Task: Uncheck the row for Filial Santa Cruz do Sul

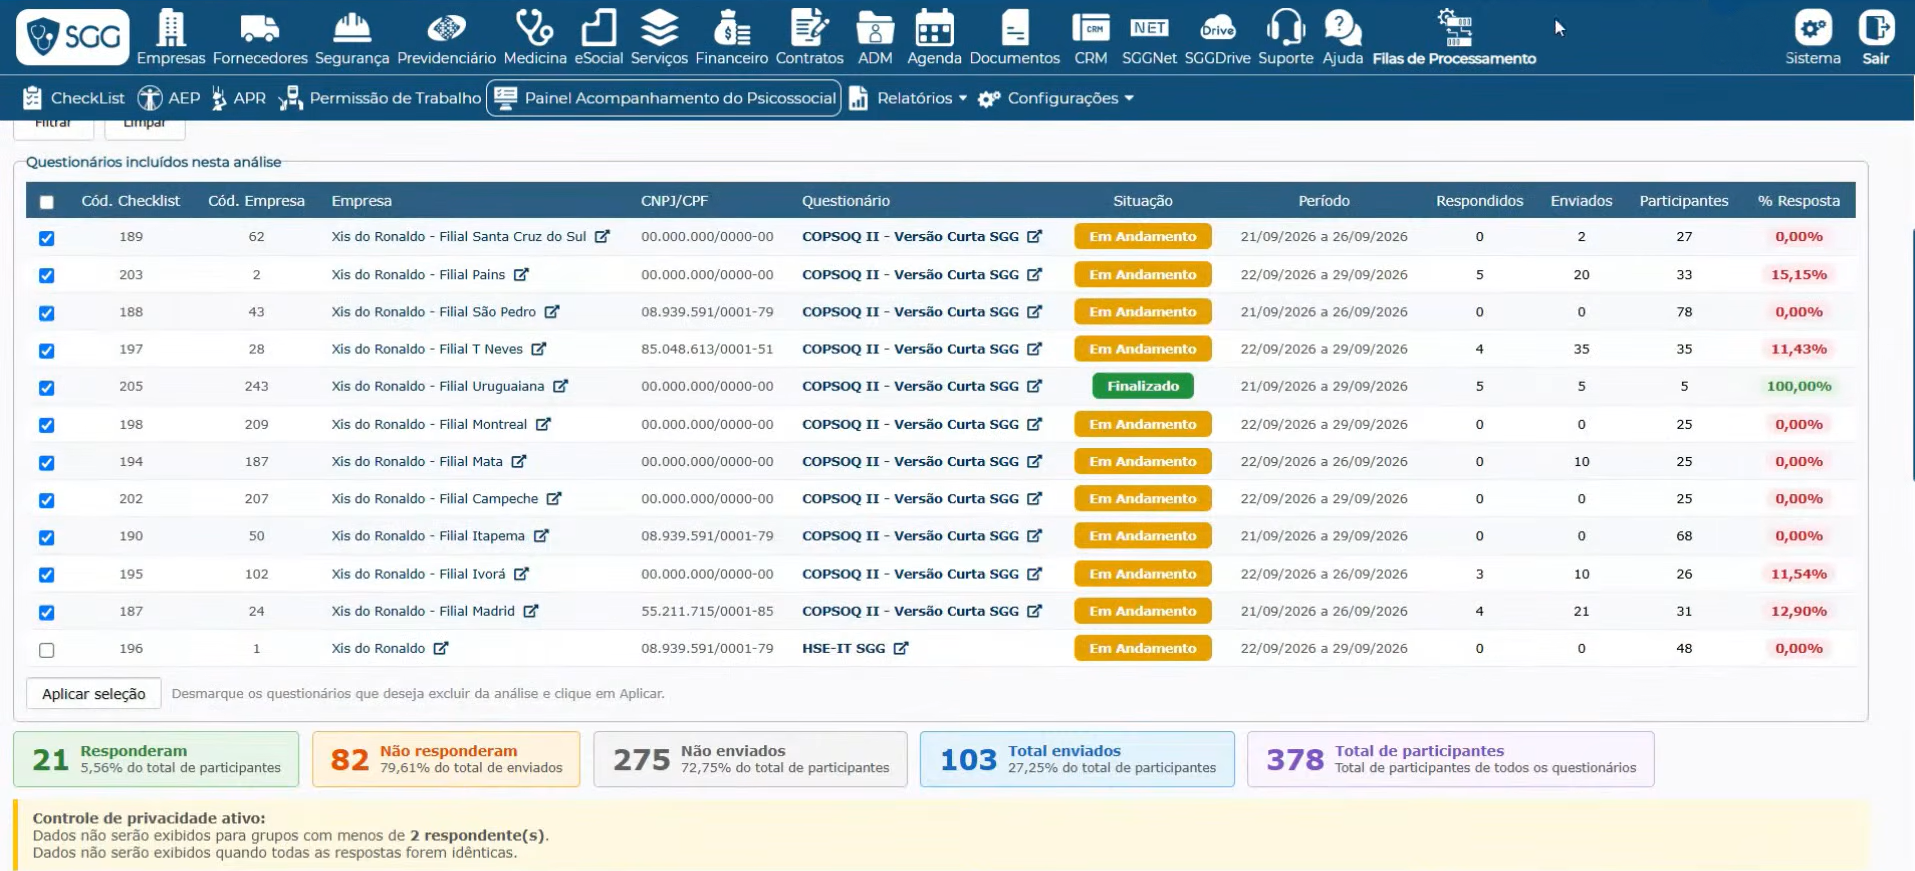Action: [46, 238]
